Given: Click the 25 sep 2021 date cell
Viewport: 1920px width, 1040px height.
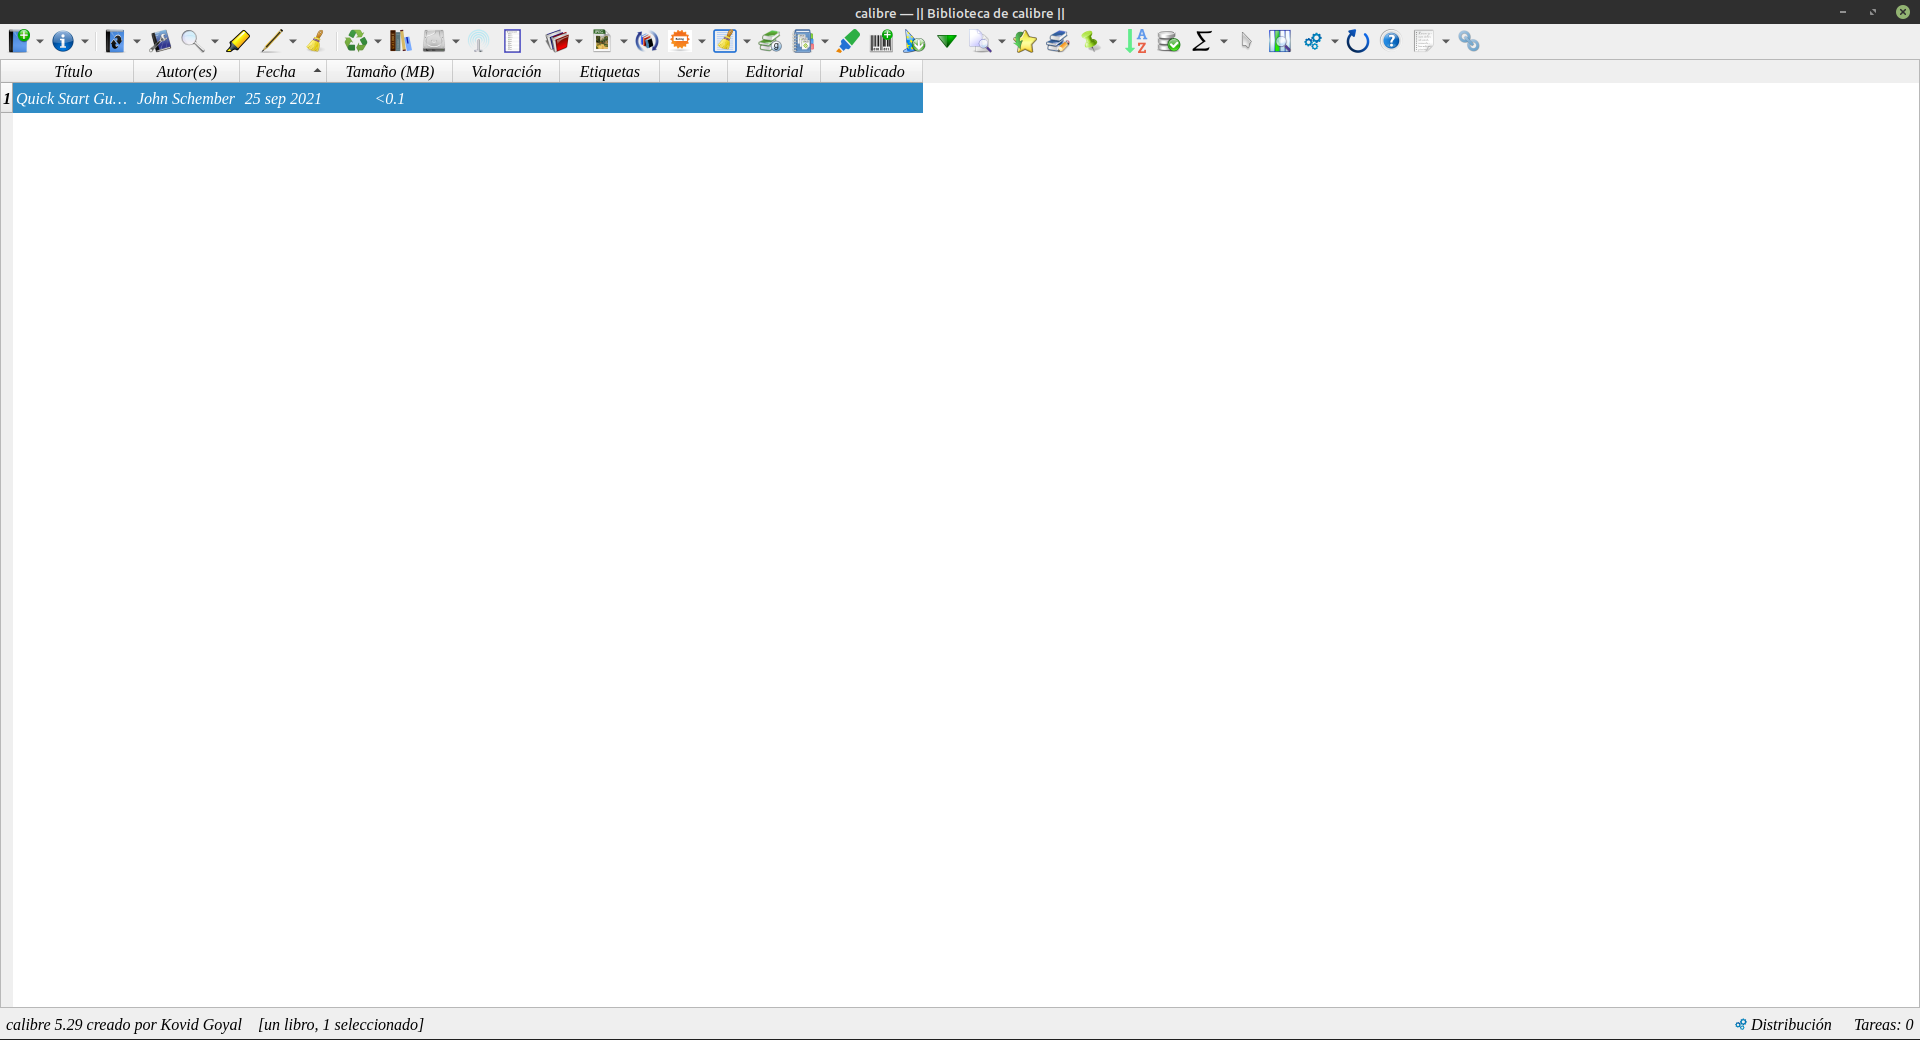Looking at the screenshot, I should (283, 99).
